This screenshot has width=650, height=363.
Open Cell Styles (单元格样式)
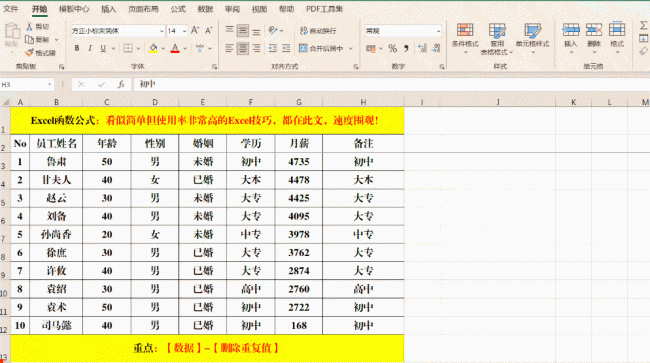pos(533,39)
